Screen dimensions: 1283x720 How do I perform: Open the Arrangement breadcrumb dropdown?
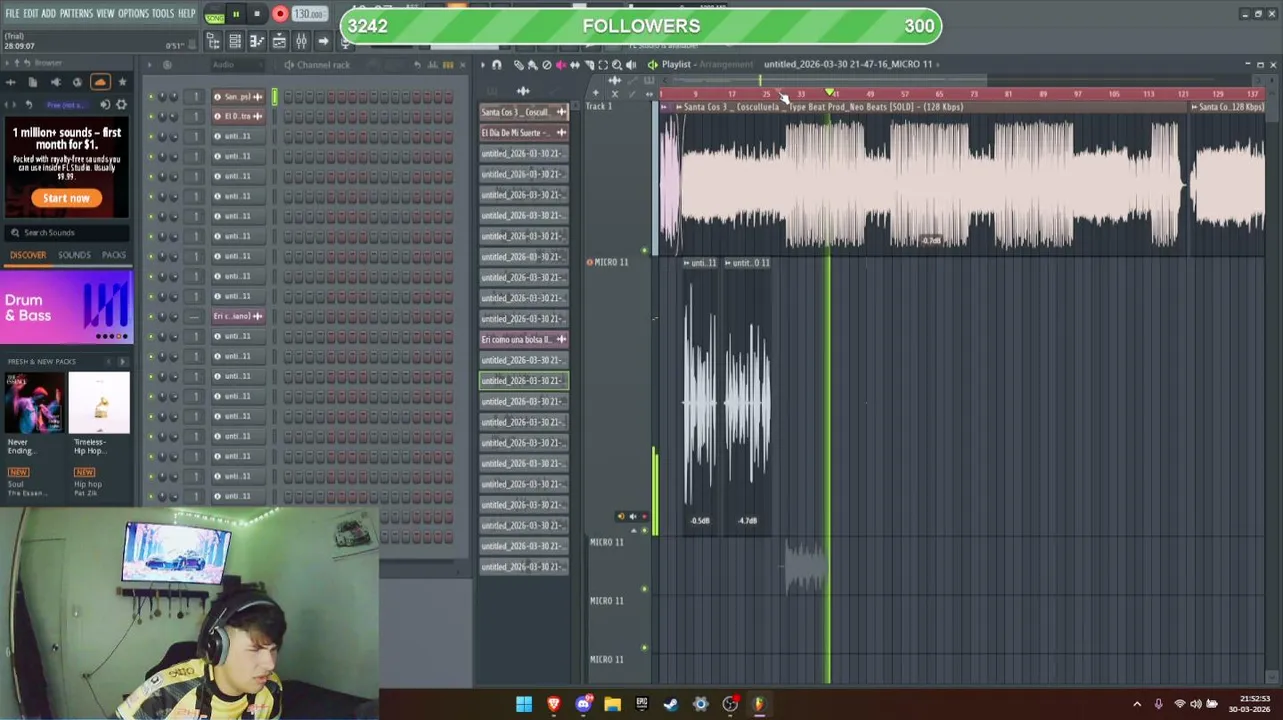(x=726, y=64)
